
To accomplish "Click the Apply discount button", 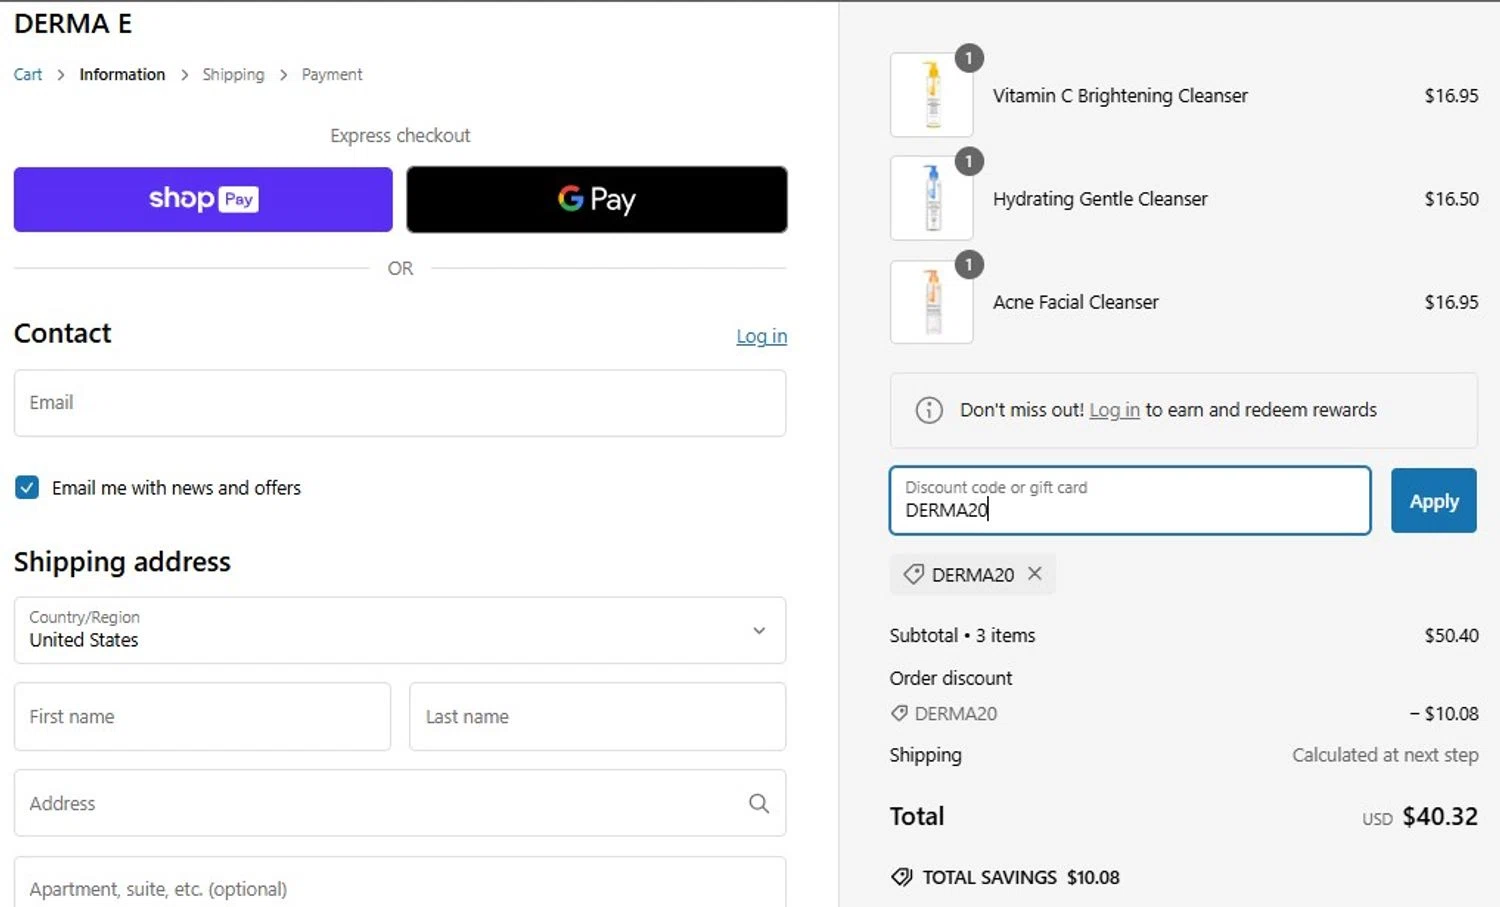I will click(x=1433, y=501).
